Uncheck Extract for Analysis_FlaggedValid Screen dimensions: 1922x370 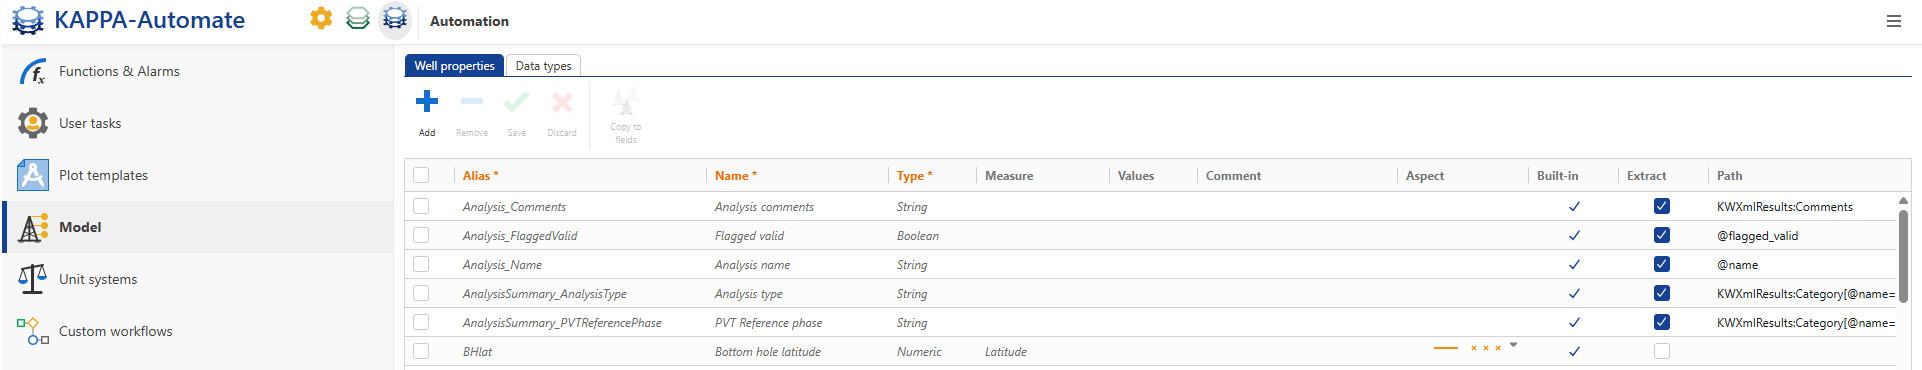tap(1662, 235)
